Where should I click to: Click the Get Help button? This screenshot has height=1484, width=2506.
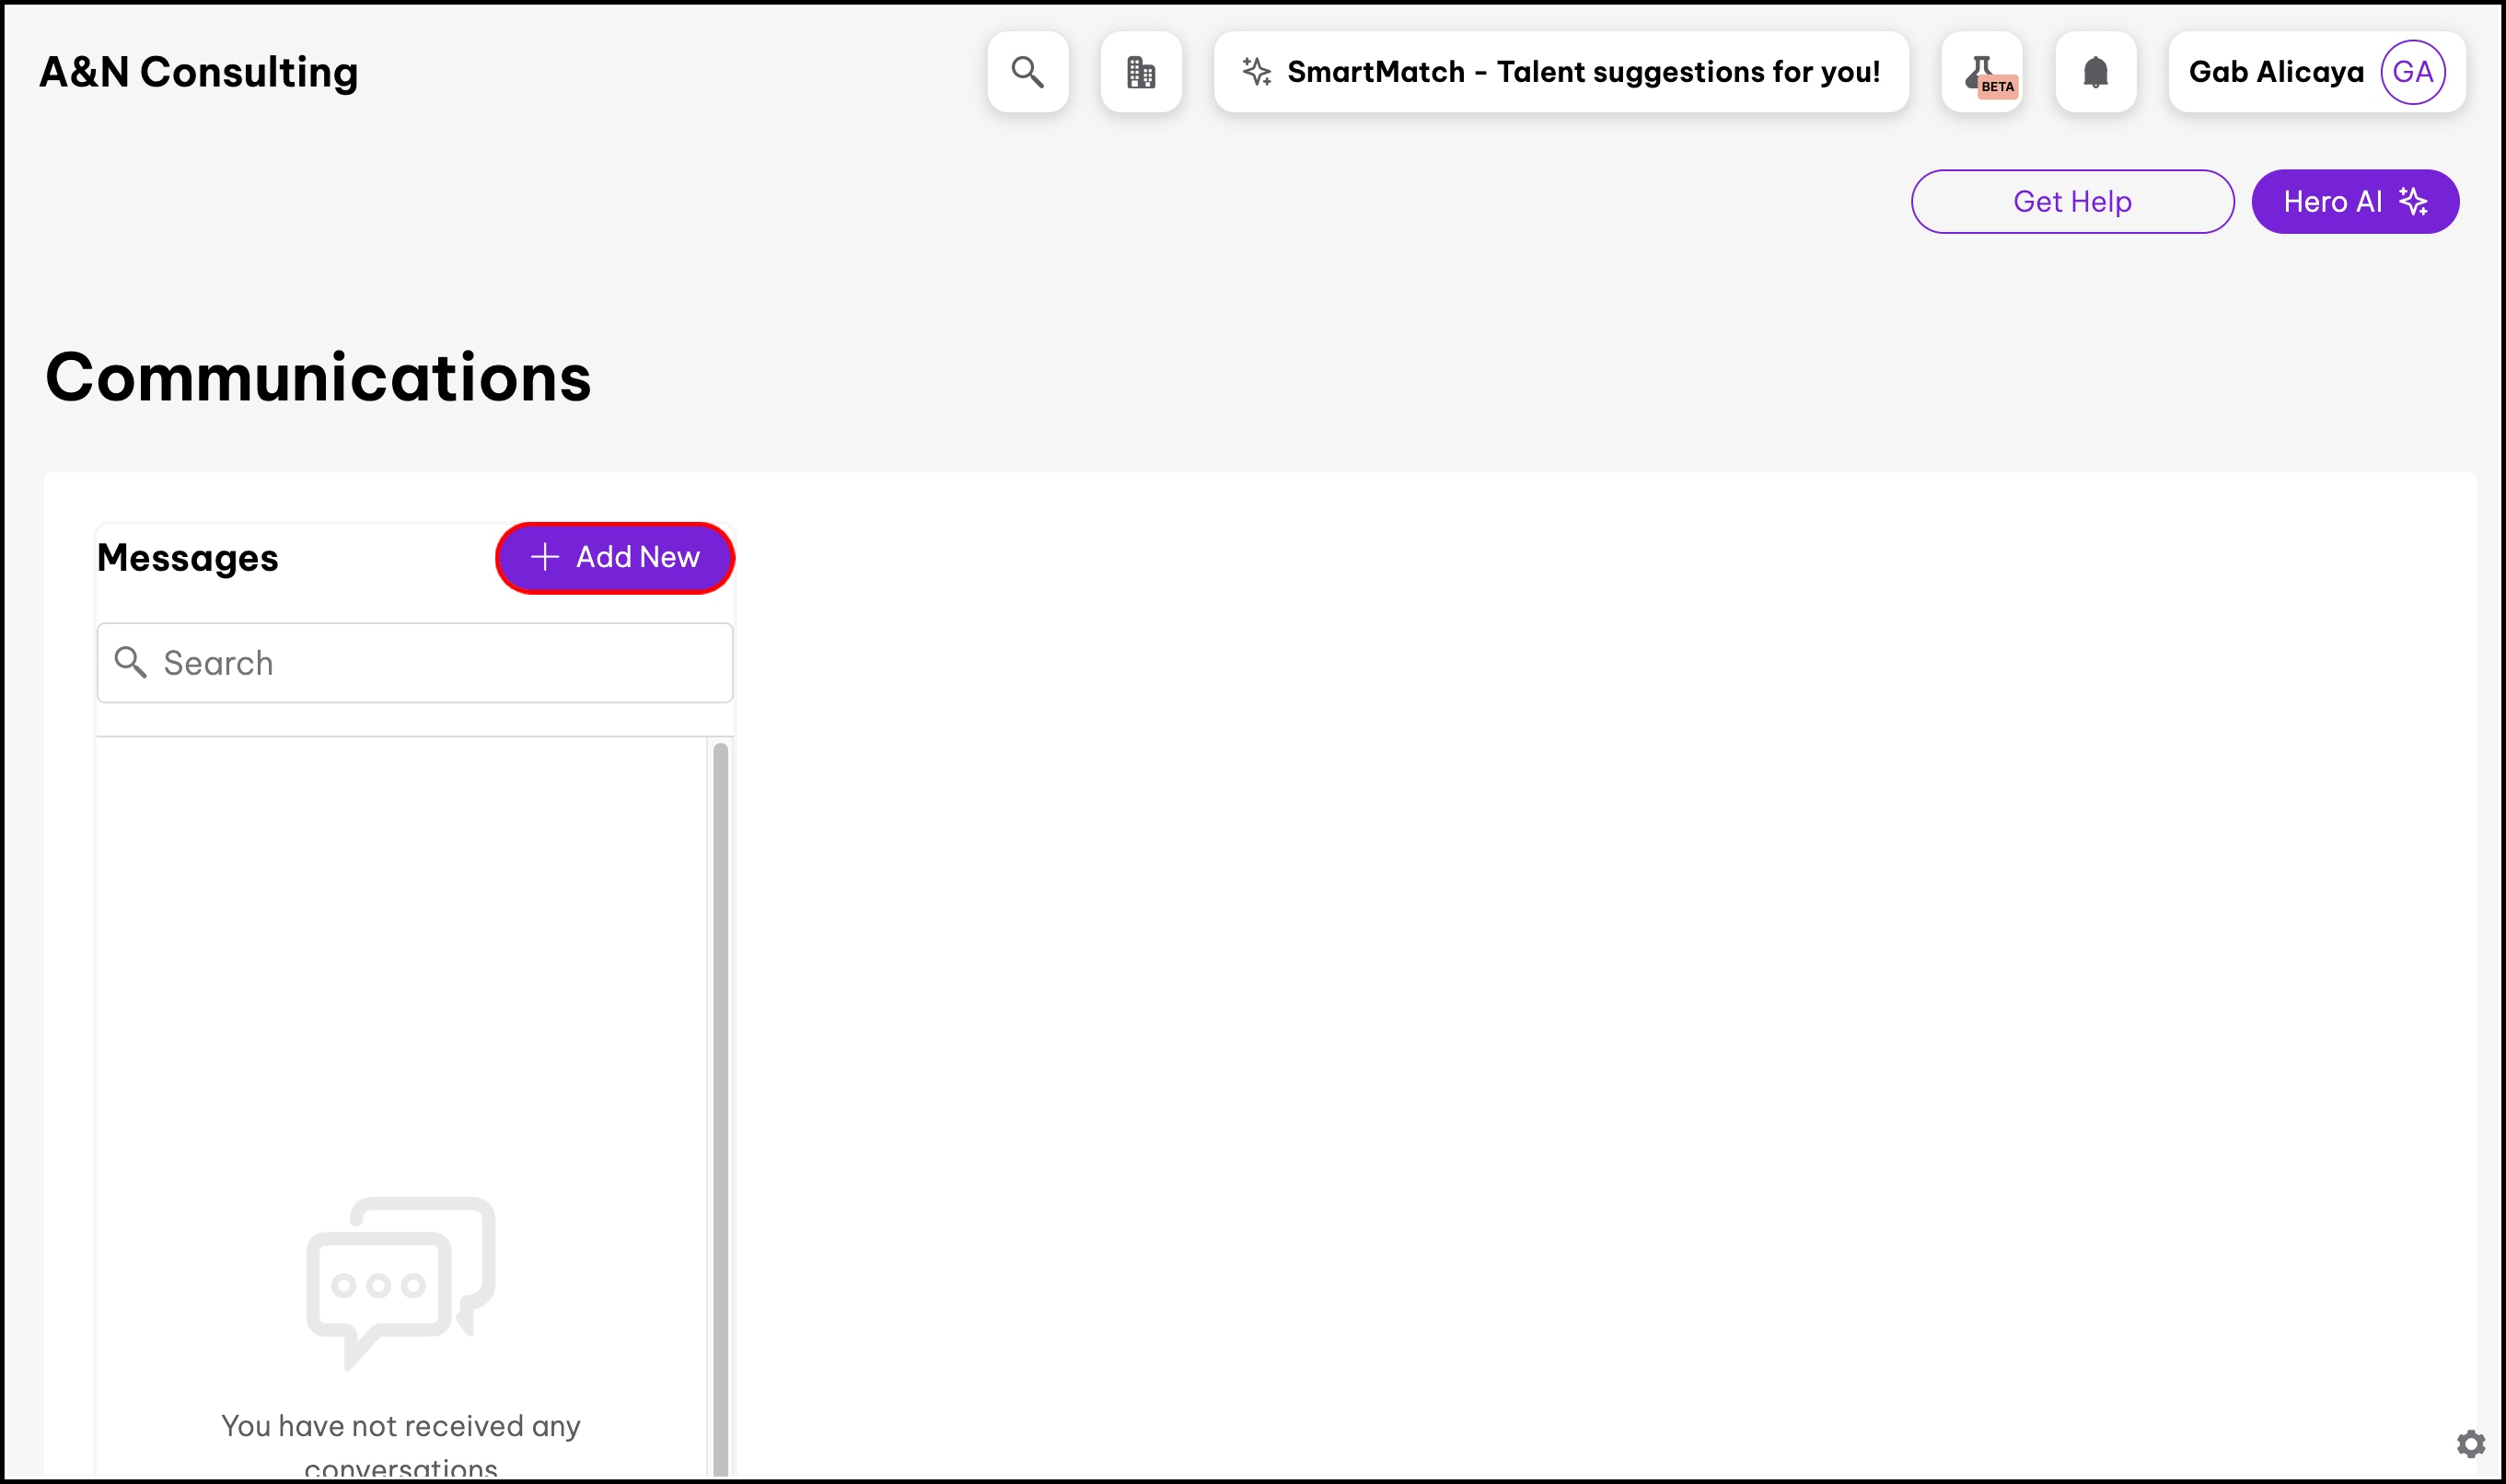[x=2071, y=201]
